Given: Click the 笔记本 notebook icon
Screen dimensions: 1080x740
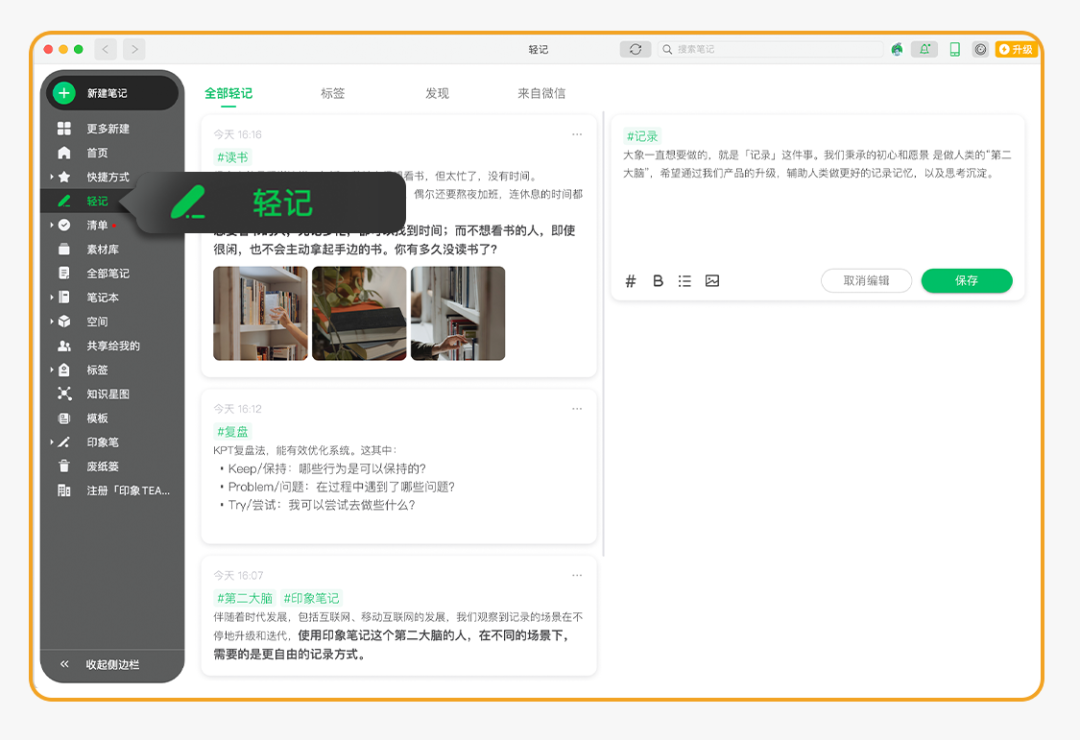Looking at the screenshot, I should [64, 297].
